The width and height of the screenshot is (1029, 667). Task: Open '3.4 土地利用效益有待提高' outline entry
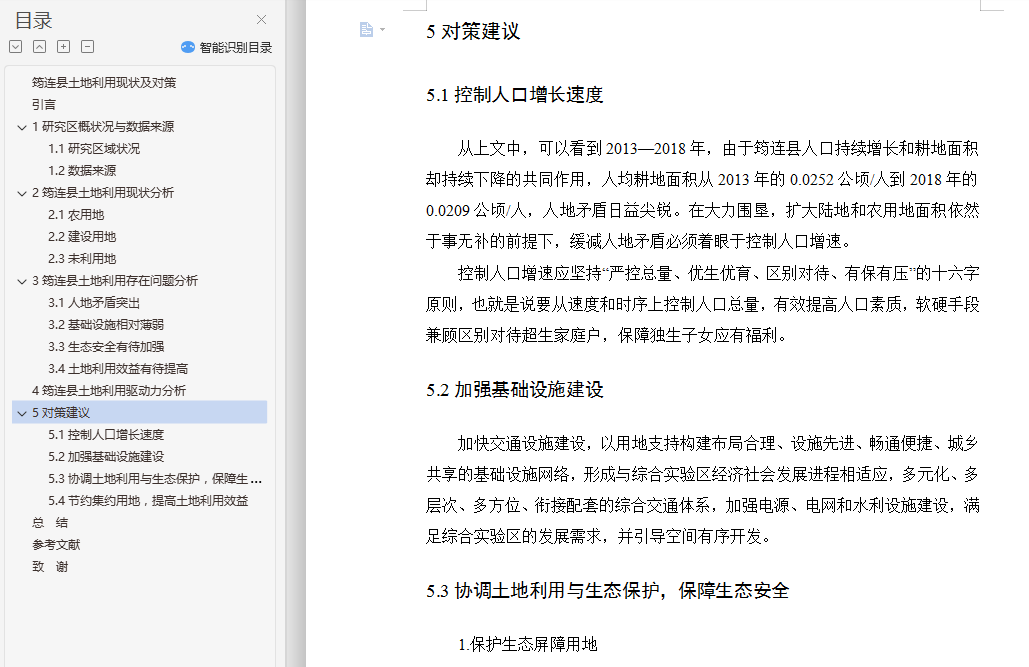pos(118,368)
